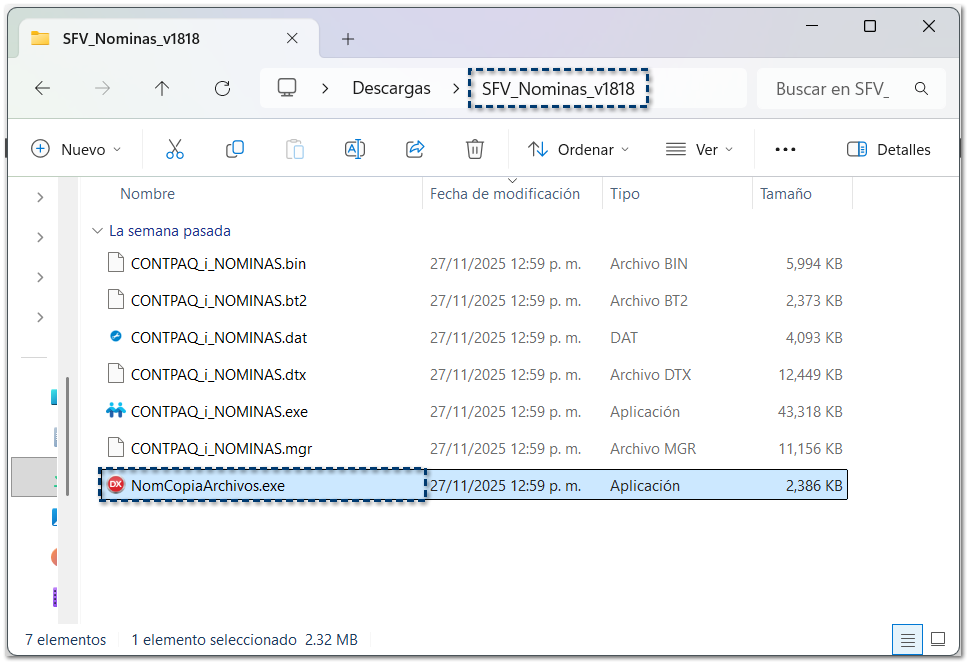Click the Share icon in toolbar
The height and width of the screenshot is (665, 970).
pyautogui.click(x=415, y=149)
